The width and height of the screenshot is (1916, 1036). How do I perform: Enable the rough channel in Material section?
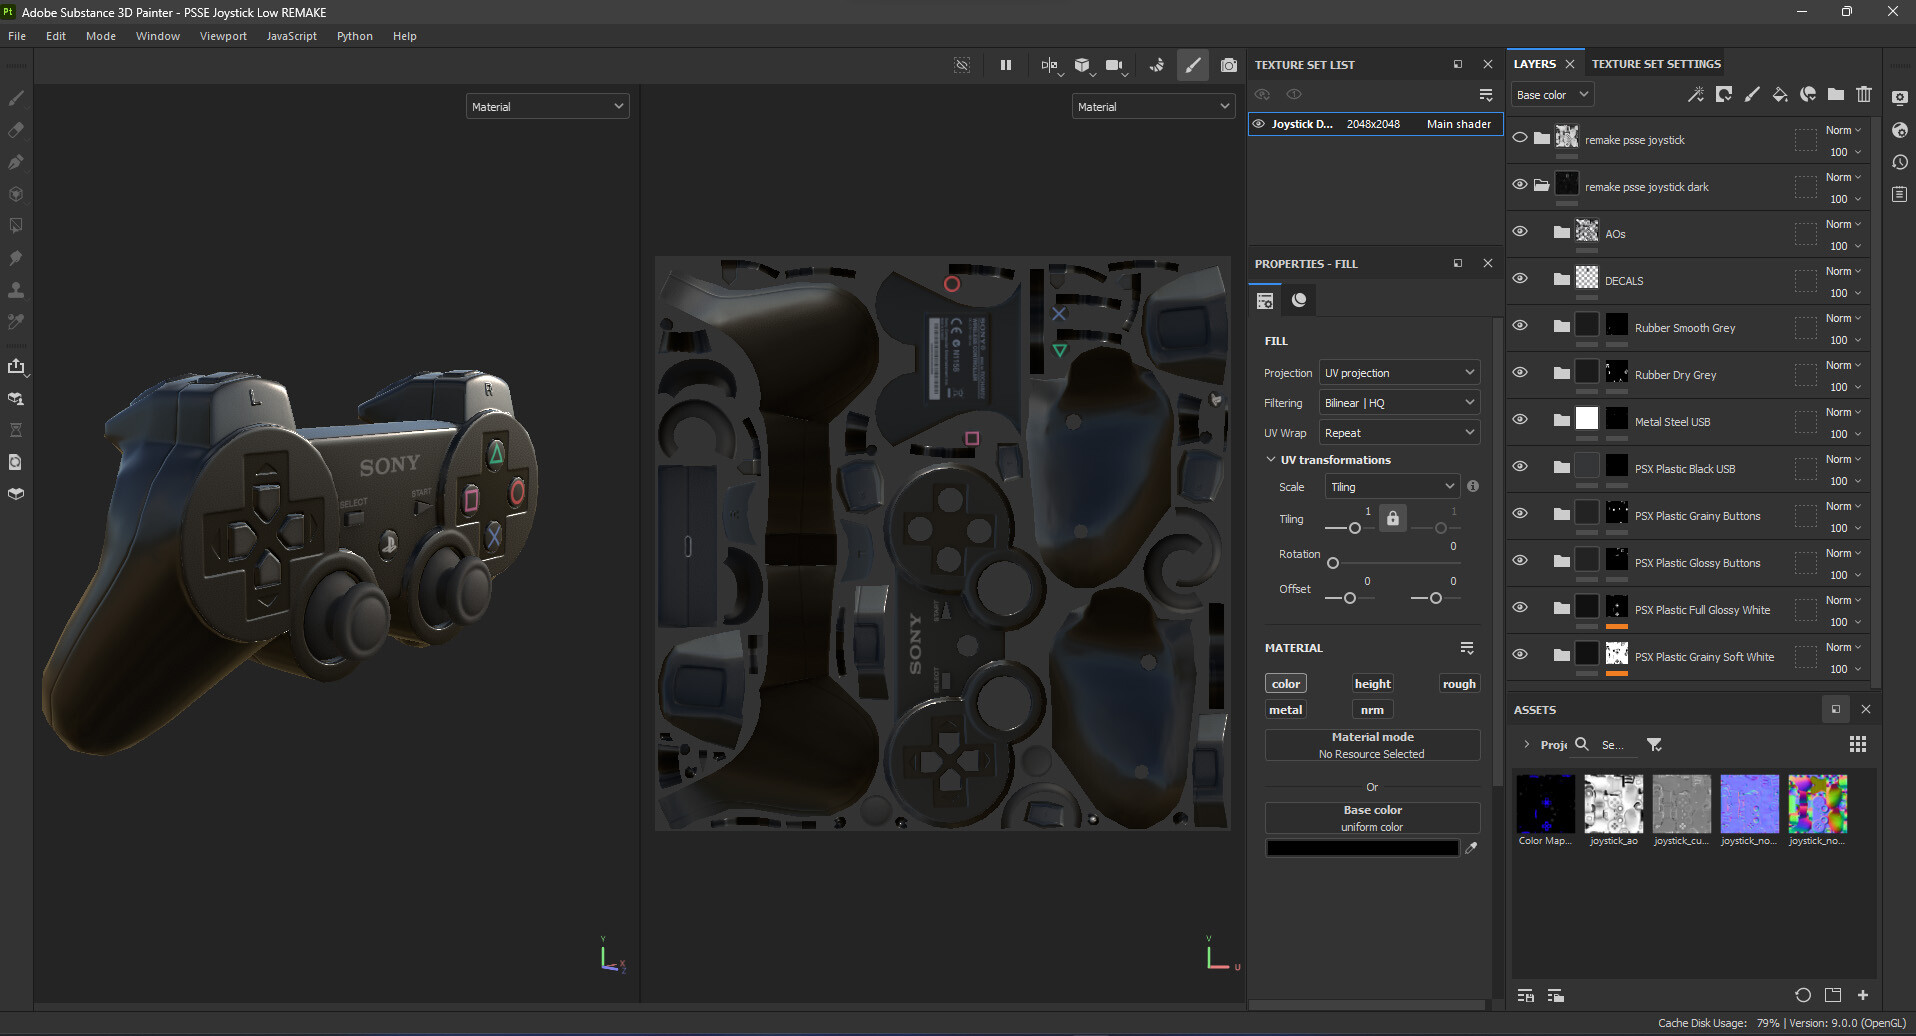click(1458, 683)
